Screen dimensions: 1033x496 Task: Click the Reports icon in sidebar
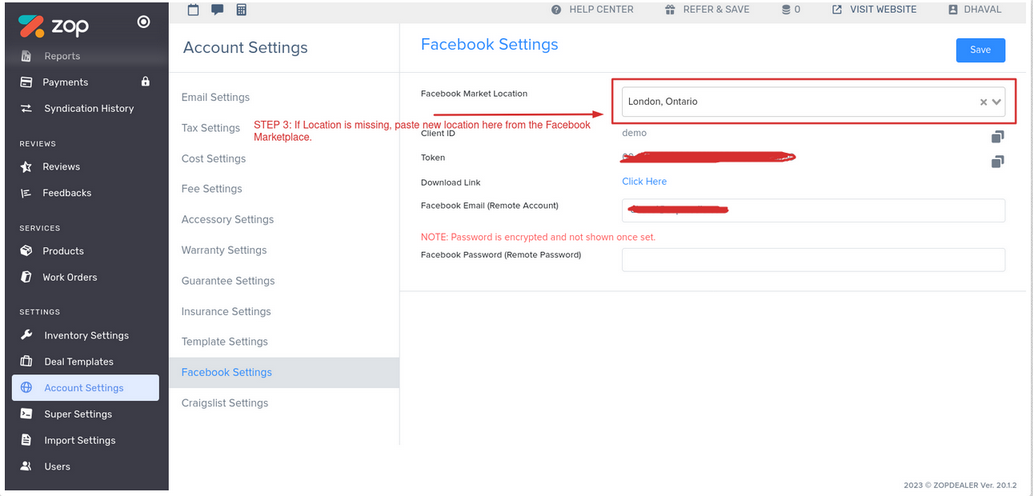(x=26, y=56)
